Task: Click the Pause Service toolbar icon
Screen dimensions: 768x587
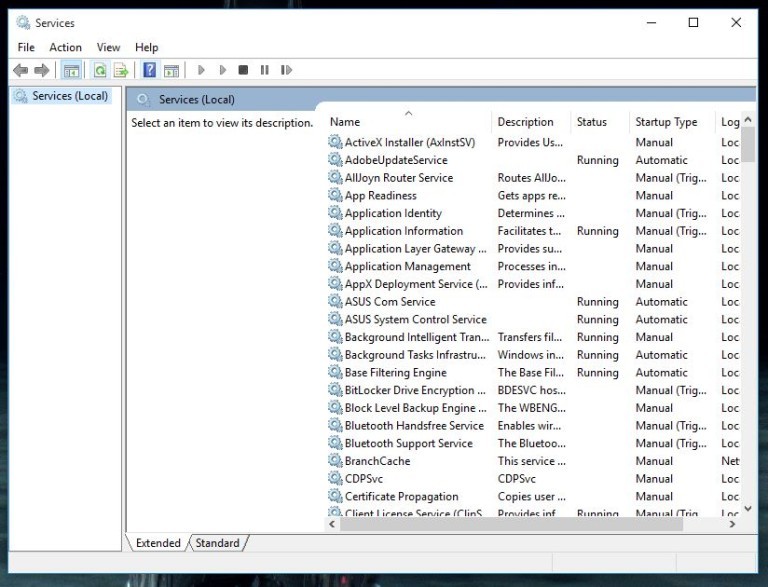Action: click(x=264, y=70)
